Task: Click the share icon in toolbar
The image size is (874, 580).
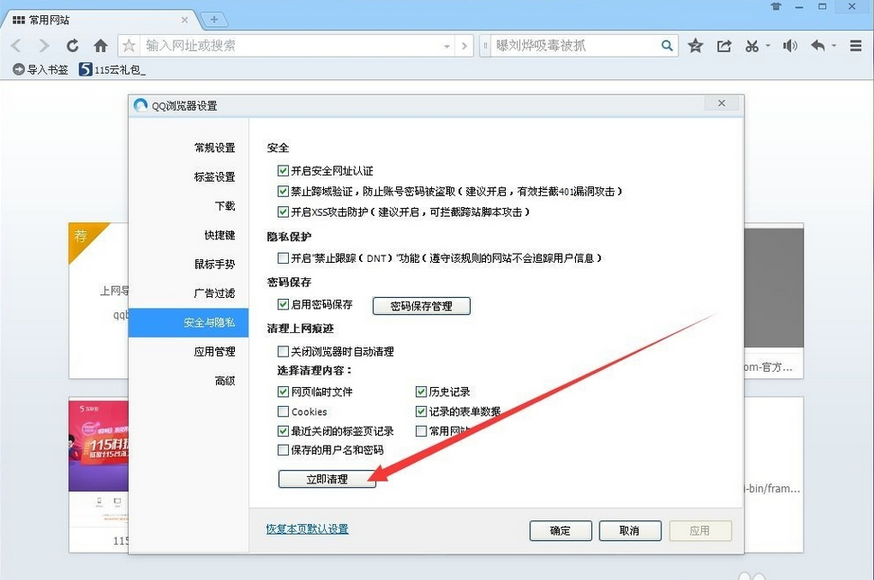Action: coord(724,46)
